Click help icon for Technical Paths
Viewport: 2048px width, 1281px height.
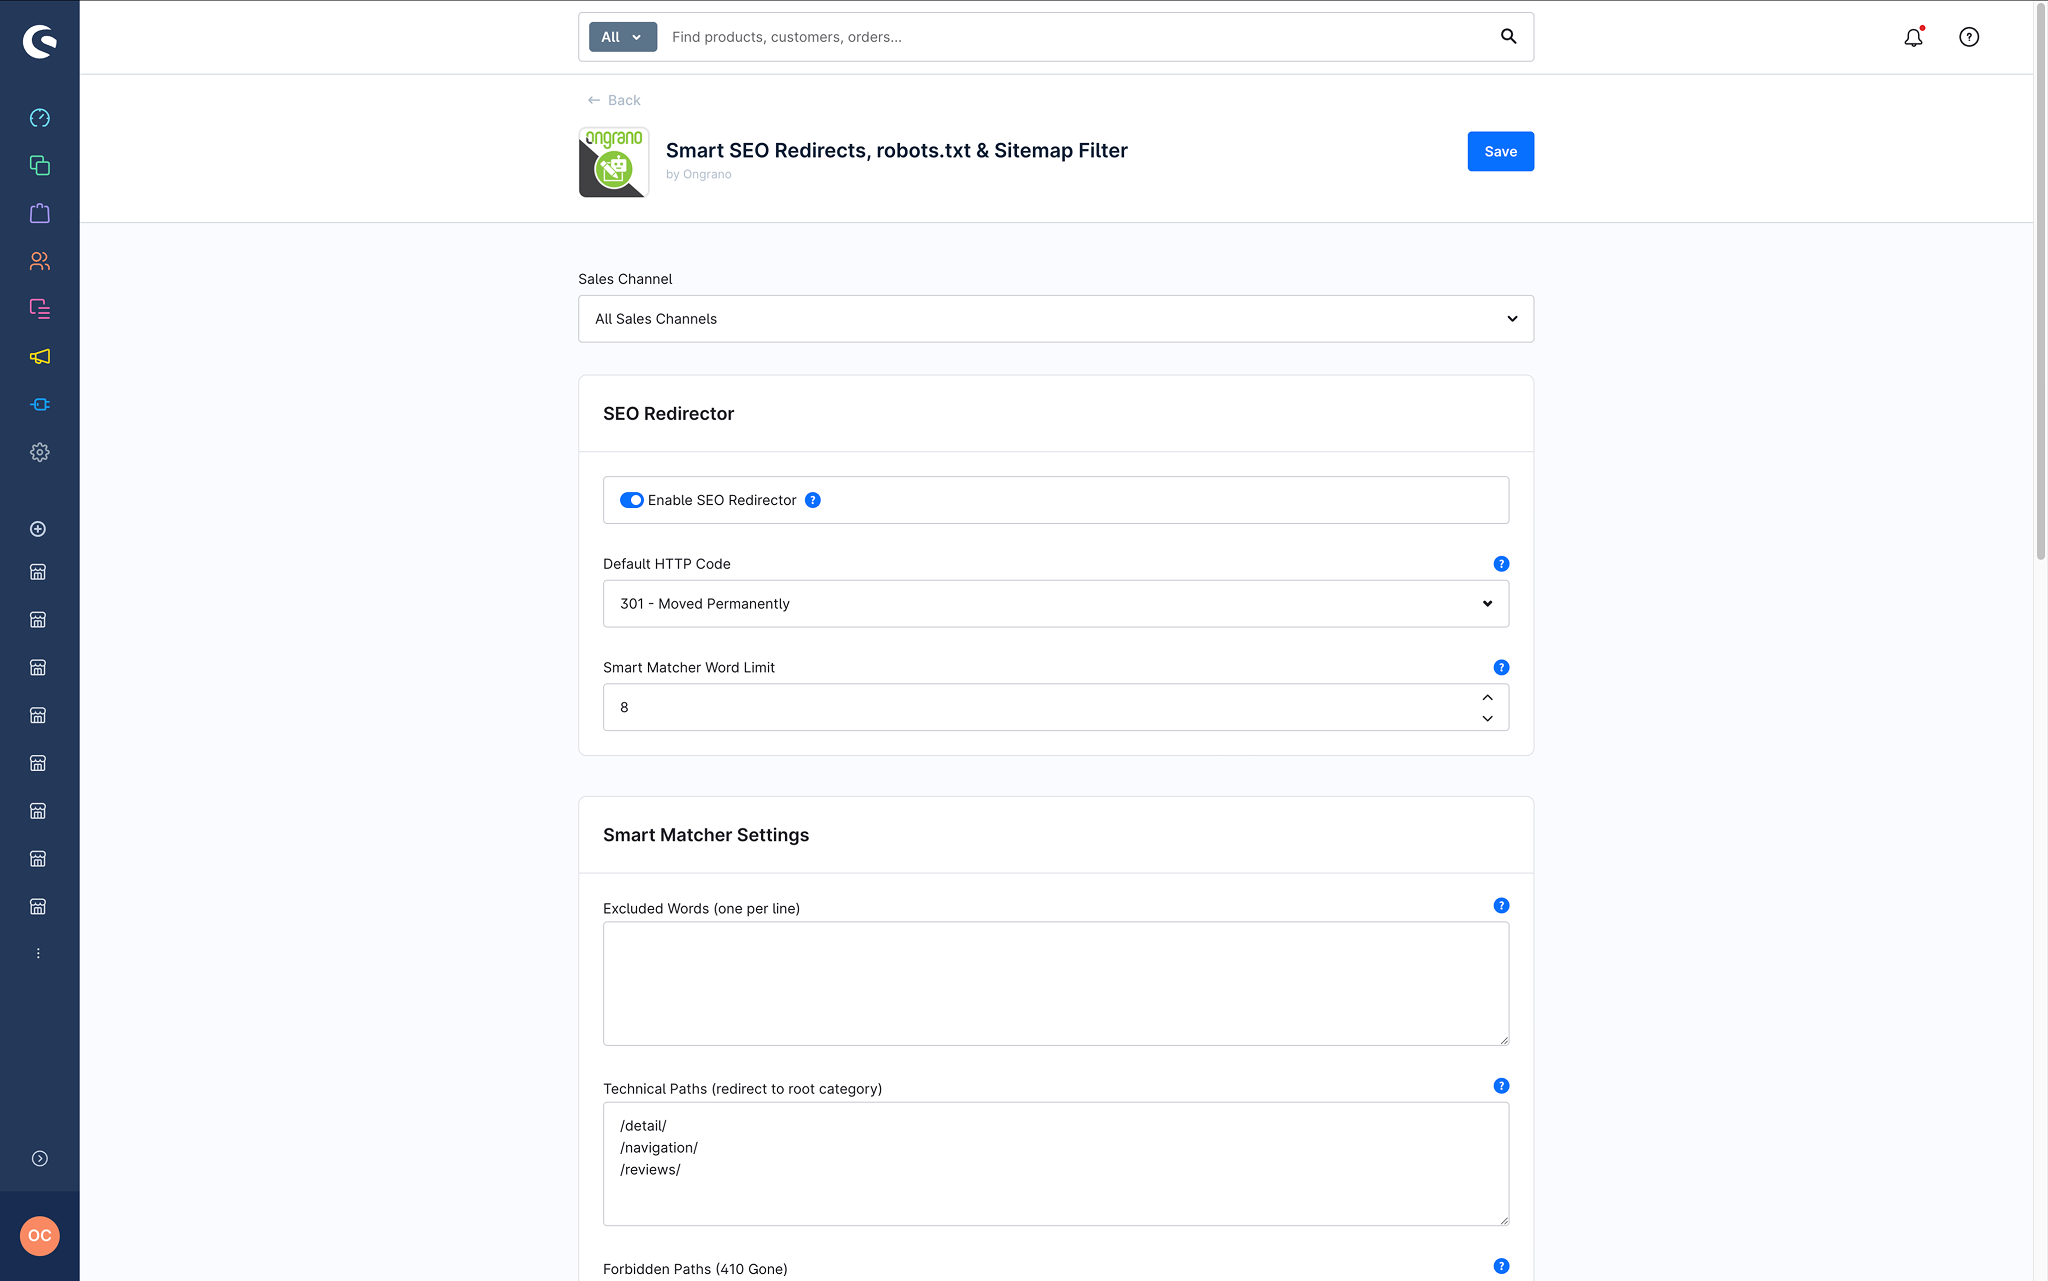click(x=1501, y=1085)
